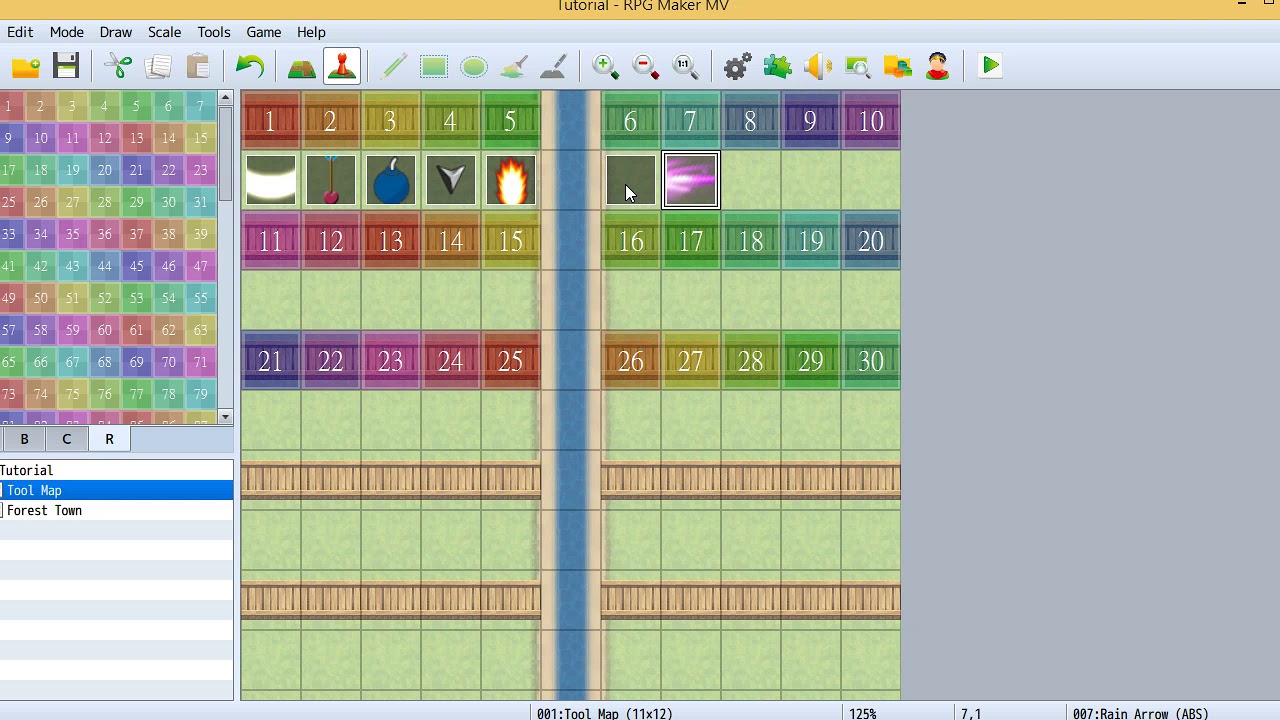This screenshot has height=720, width=1280.
Task: Select the Pencil draw tool
Action: (394, 67)
